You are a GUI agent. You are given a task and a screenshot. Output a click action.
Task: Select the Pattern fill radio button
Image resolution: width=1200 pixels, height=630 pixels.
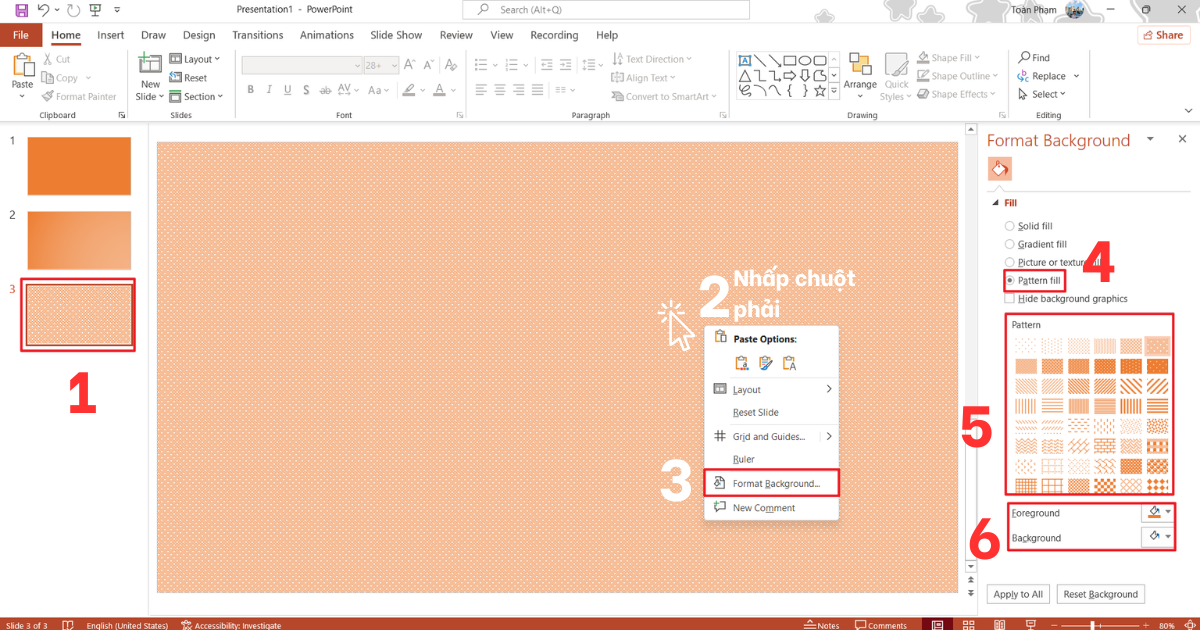coord(1010,280)
